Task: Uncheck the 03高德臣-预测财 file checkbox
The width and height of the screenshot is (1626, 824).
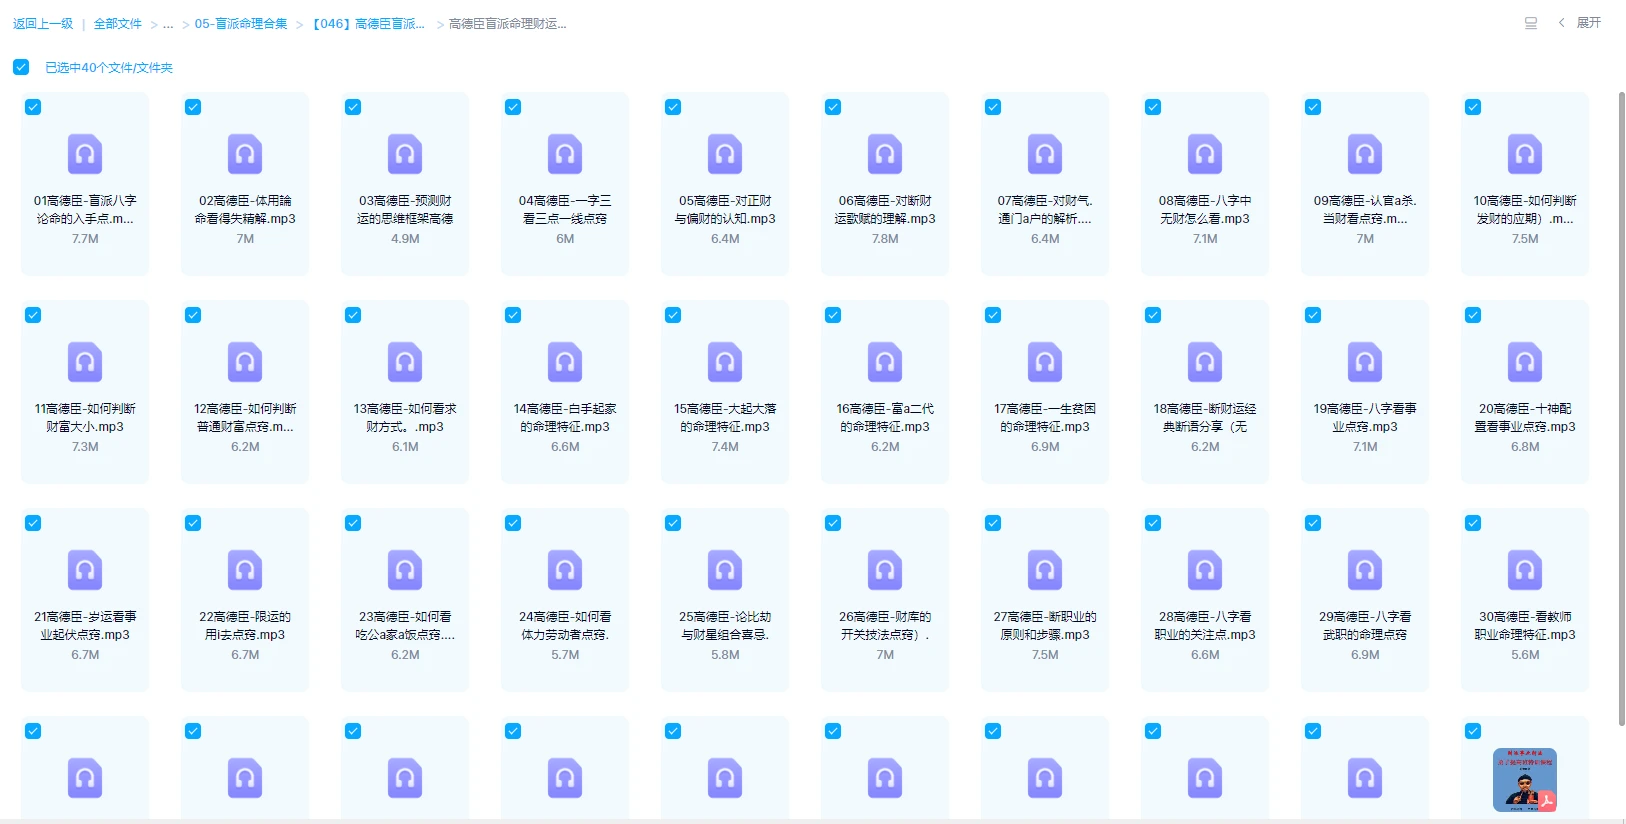Action: point(353,107)
